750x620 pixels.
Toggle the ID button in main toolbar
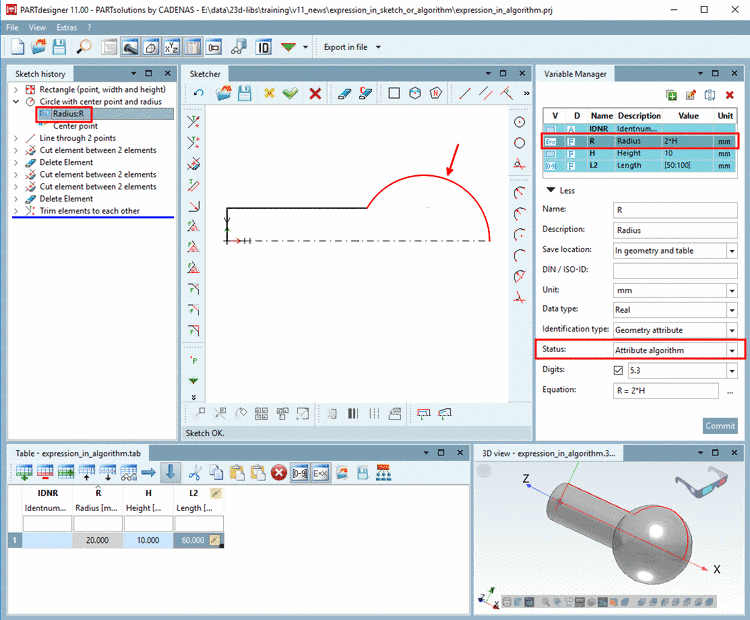point(264,47)
